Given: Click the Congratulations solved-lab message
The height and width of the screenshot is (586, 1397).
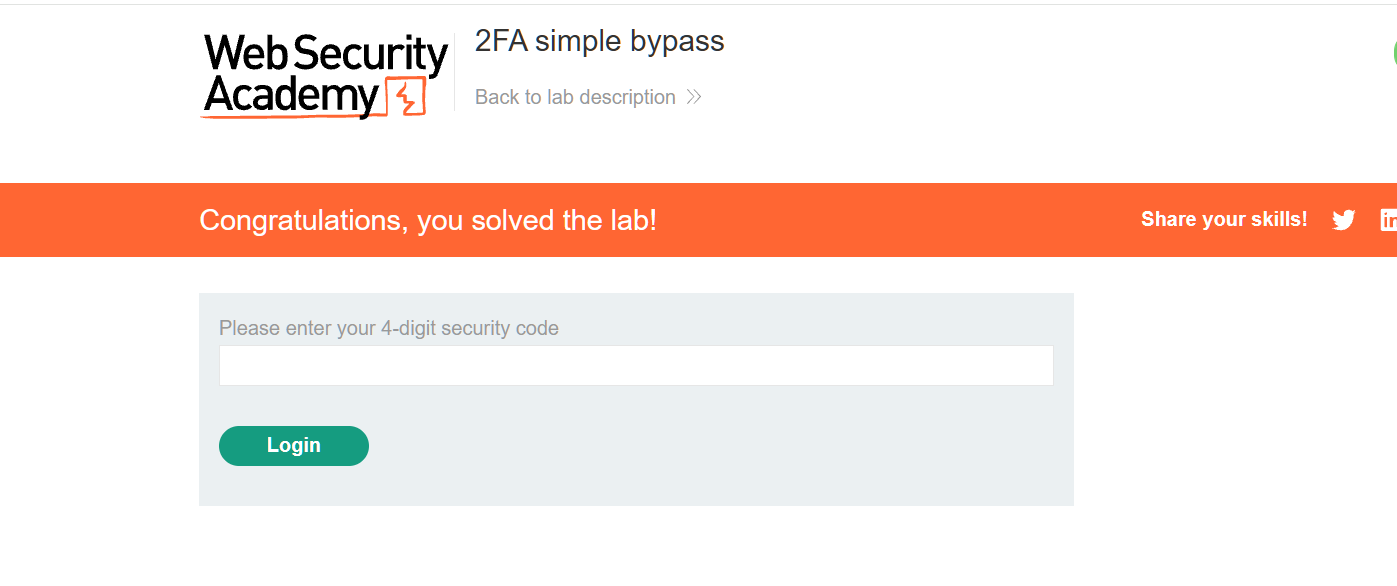Looking at the screenshot, I should 427,220.
